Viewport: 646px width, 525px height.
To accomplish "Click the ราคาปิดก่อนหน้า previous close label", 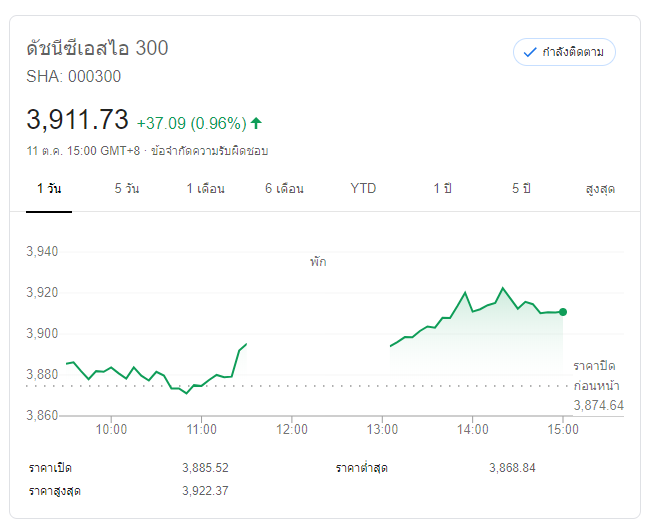I will (598, 375).
